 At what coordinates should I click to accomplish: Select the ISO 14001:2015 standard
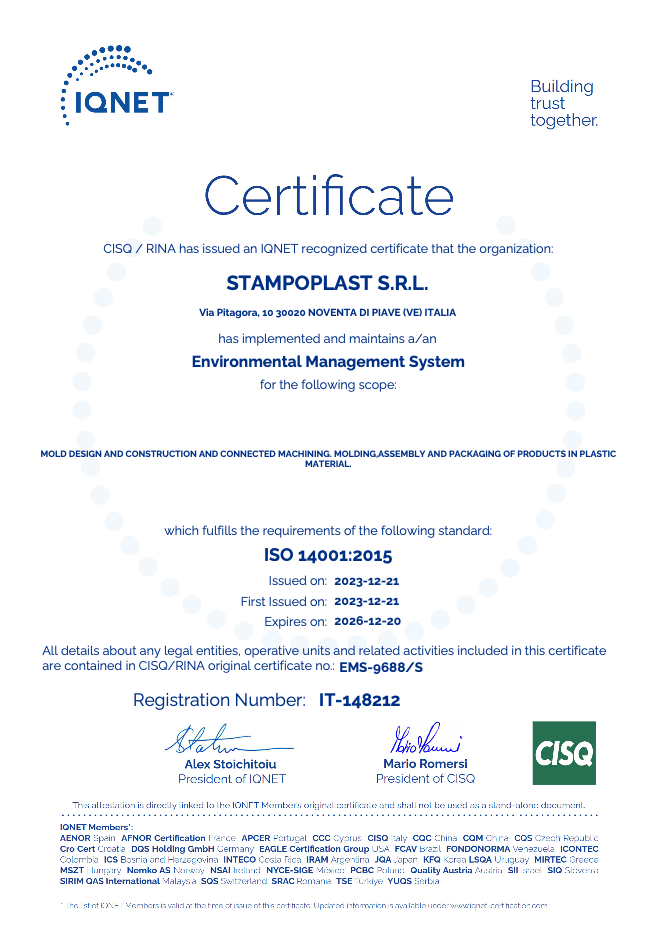pyautogui.click(x=328, y=555)
